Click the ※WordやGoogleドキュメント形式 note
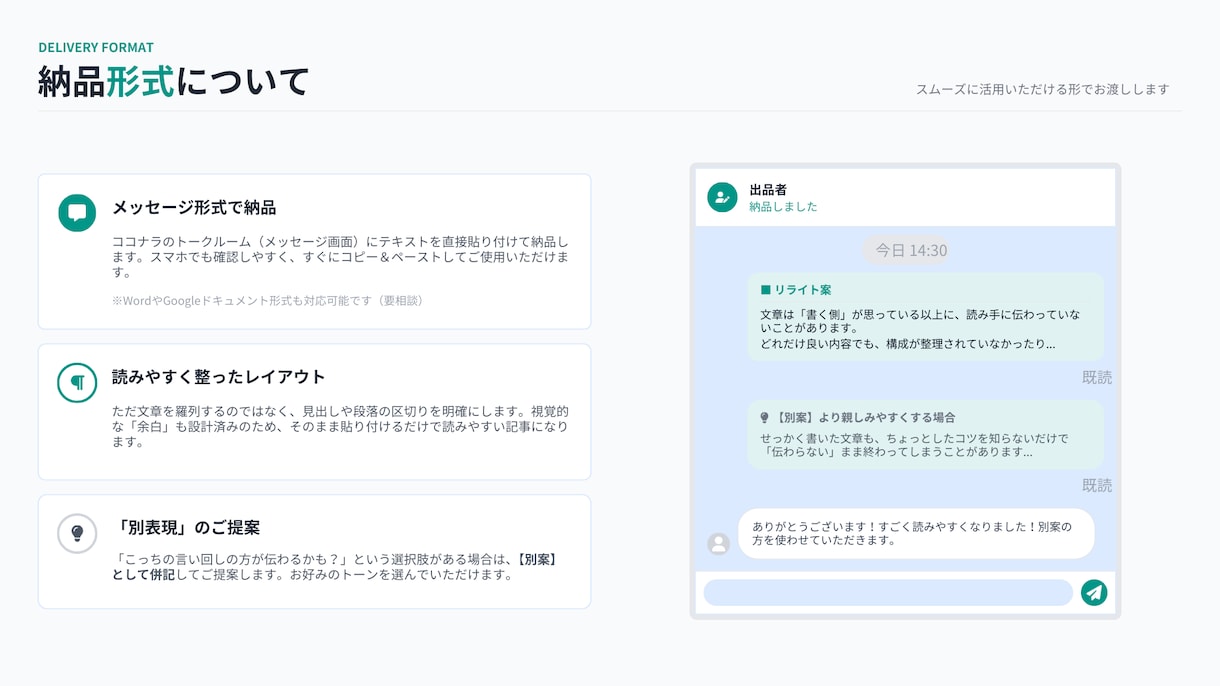Image resolution: width=1220 pixels, height=686 pixels. click(x=267, y=301)
